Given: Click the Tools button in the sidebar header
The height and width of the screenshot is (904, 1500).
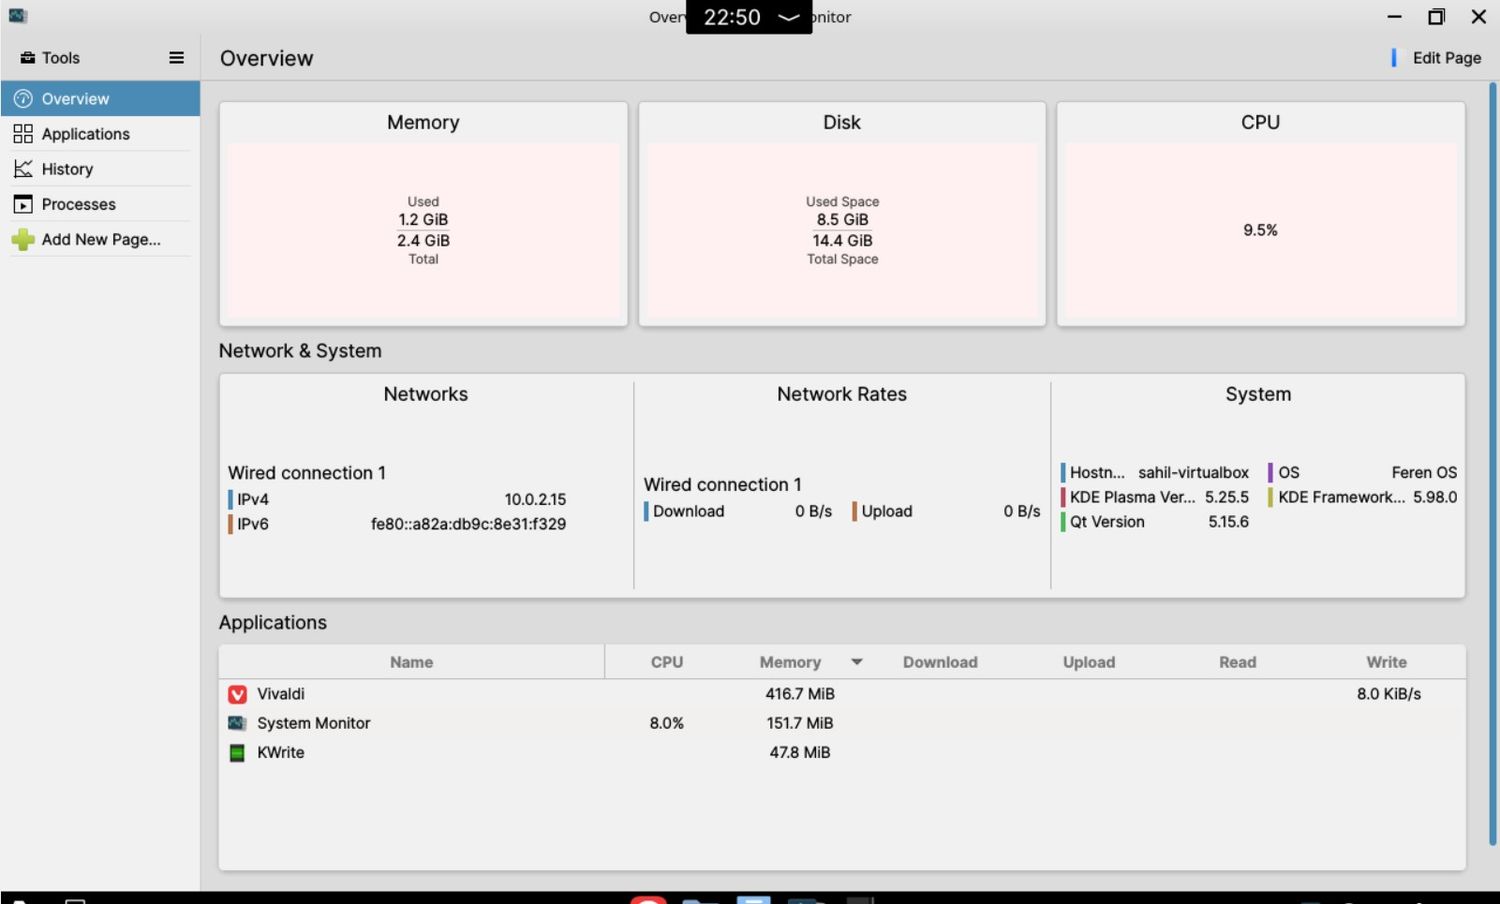Looking at the screenshot, I should (50, 58).
